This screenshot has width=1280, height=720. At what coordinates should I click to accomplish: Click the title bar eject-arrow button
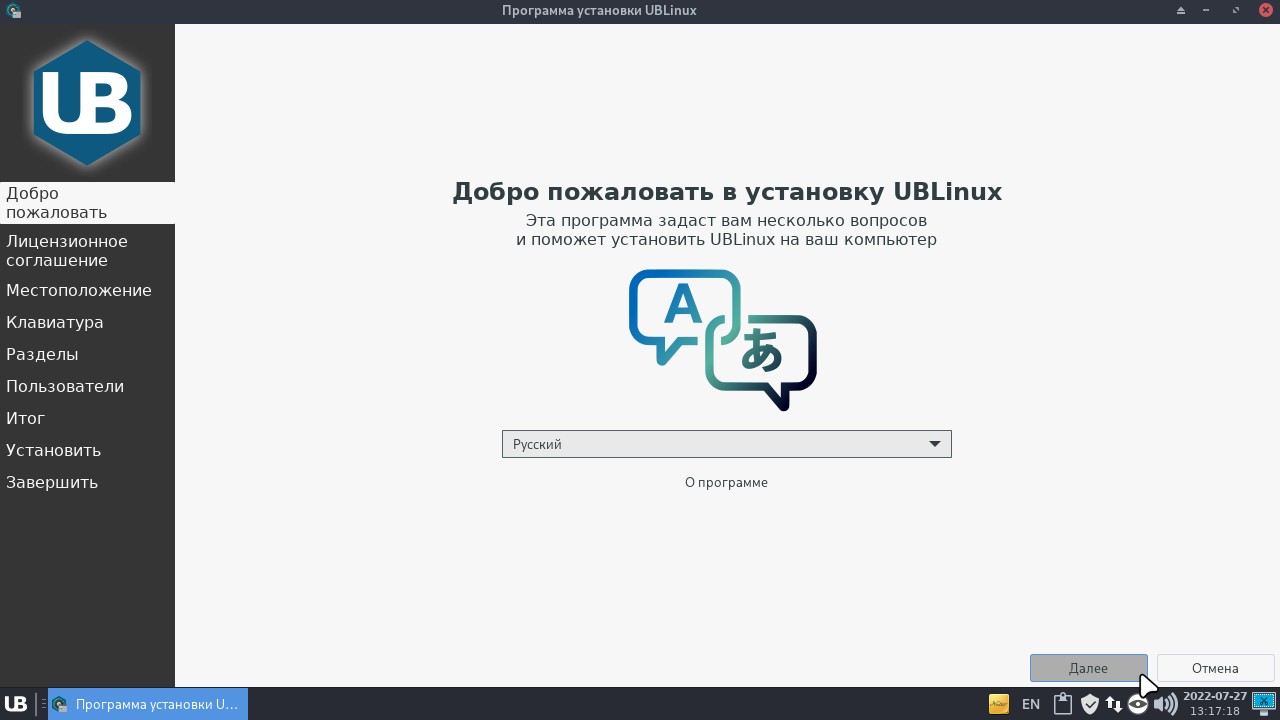point(1181,10)
